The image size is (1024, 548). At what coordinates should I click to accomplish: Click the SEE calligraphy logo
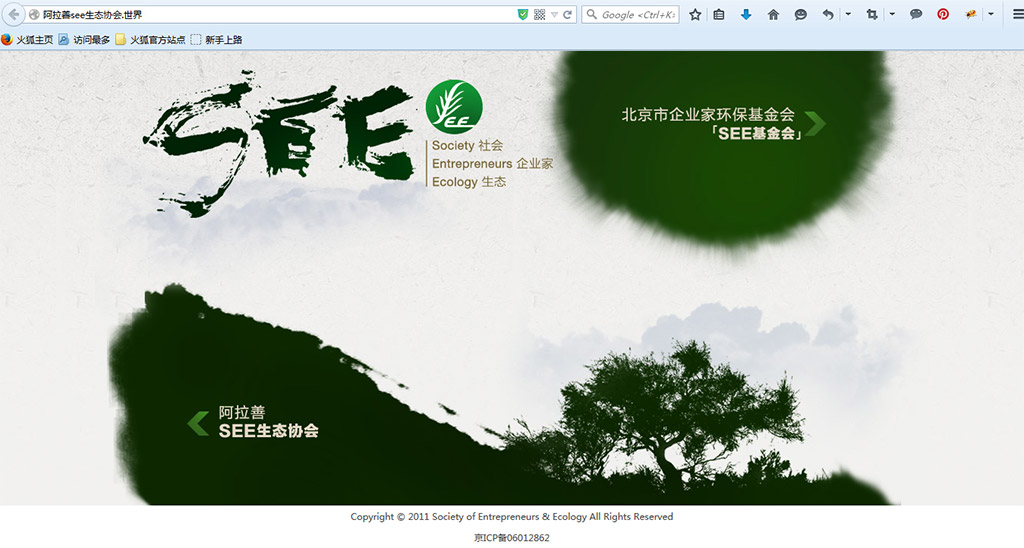click(x=281, y=144)
